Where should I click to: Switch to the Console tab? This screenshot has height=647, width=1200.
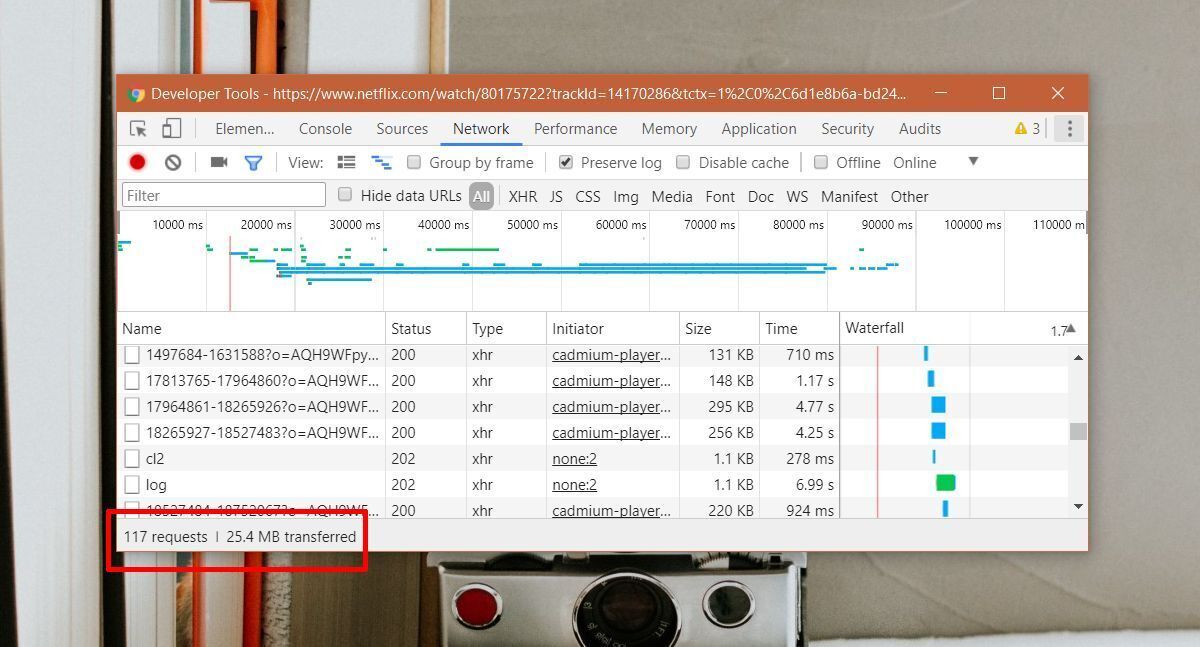pyautogui.click(x=325, y=129)
